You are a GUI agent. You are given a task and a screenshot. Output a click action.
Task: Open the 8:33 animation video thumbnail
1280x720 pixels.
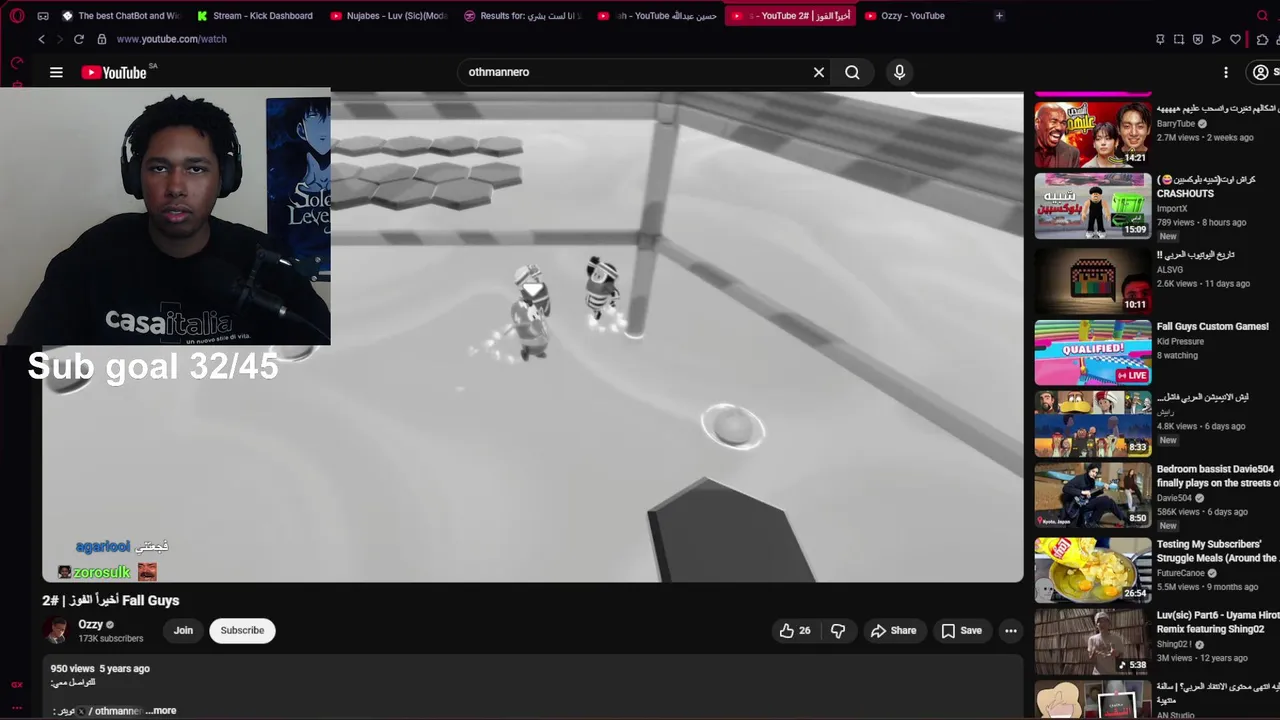(1093, 424)
